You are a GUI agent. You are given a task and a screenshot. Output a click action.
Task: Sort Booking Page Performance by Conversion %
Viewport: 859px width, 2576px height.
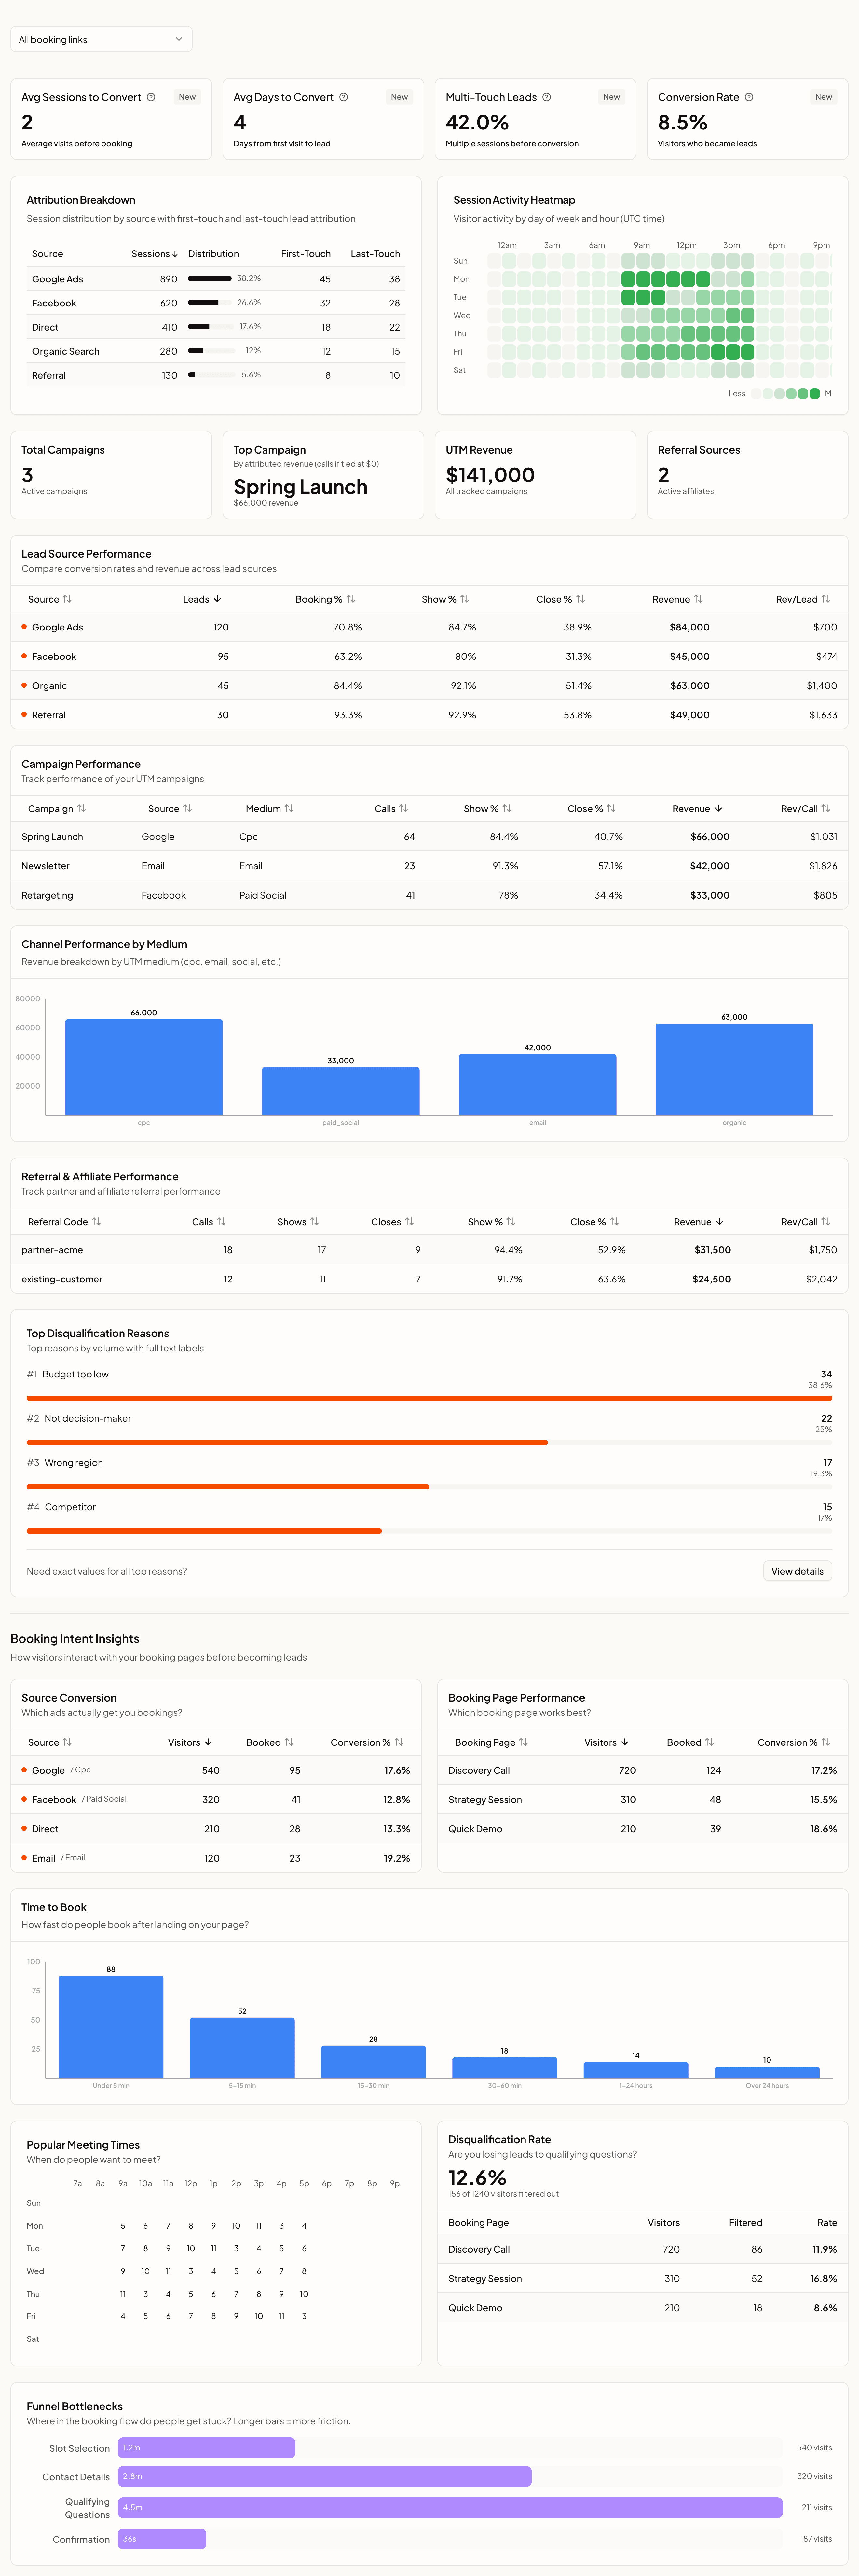tap(794, 1742)
